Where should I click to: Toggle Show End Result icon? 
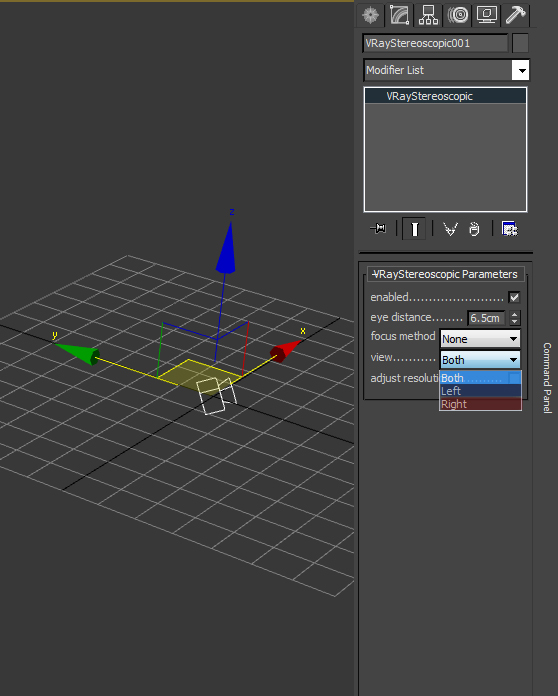(414, 229)
